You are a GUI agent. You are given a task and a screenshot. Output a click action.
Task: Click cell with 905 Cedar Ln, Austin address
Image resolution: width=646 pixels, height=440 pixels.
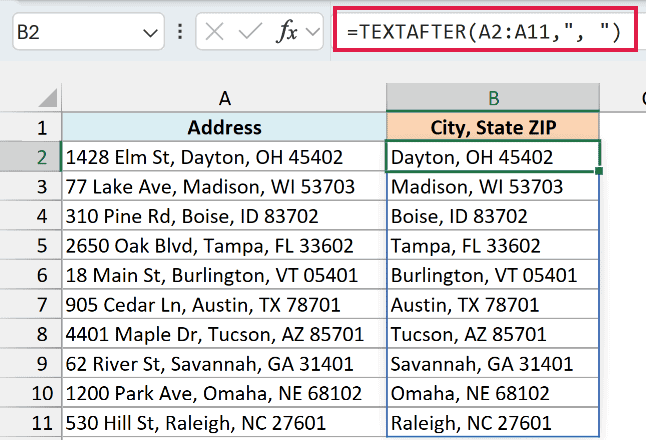click(x=224, y=304)
